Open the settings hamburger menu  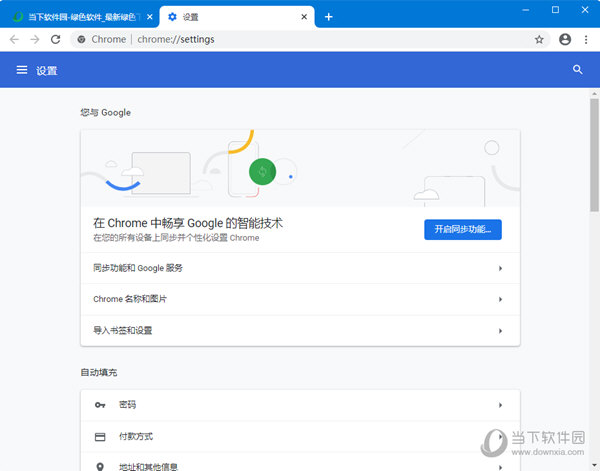pyautogui.click(x=22, y=70)
